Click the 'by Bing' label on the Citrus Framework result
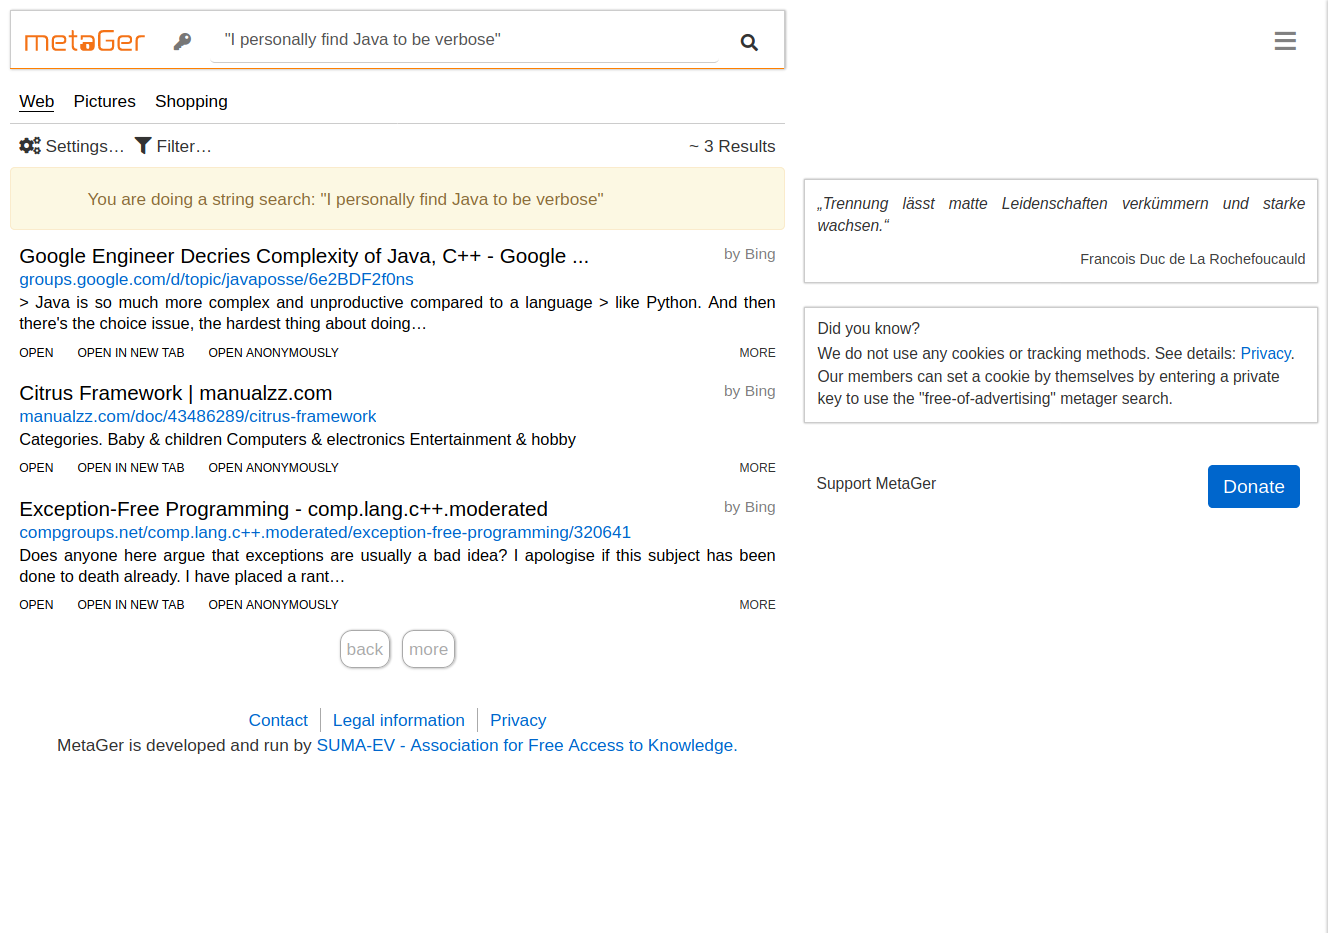Screen dimensions: 1328x933 click(750, 391)
